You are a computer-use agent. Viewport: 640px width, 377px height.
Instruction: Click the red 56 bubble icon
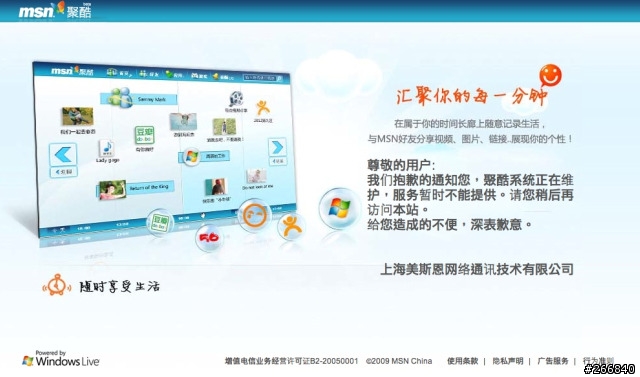209,237
